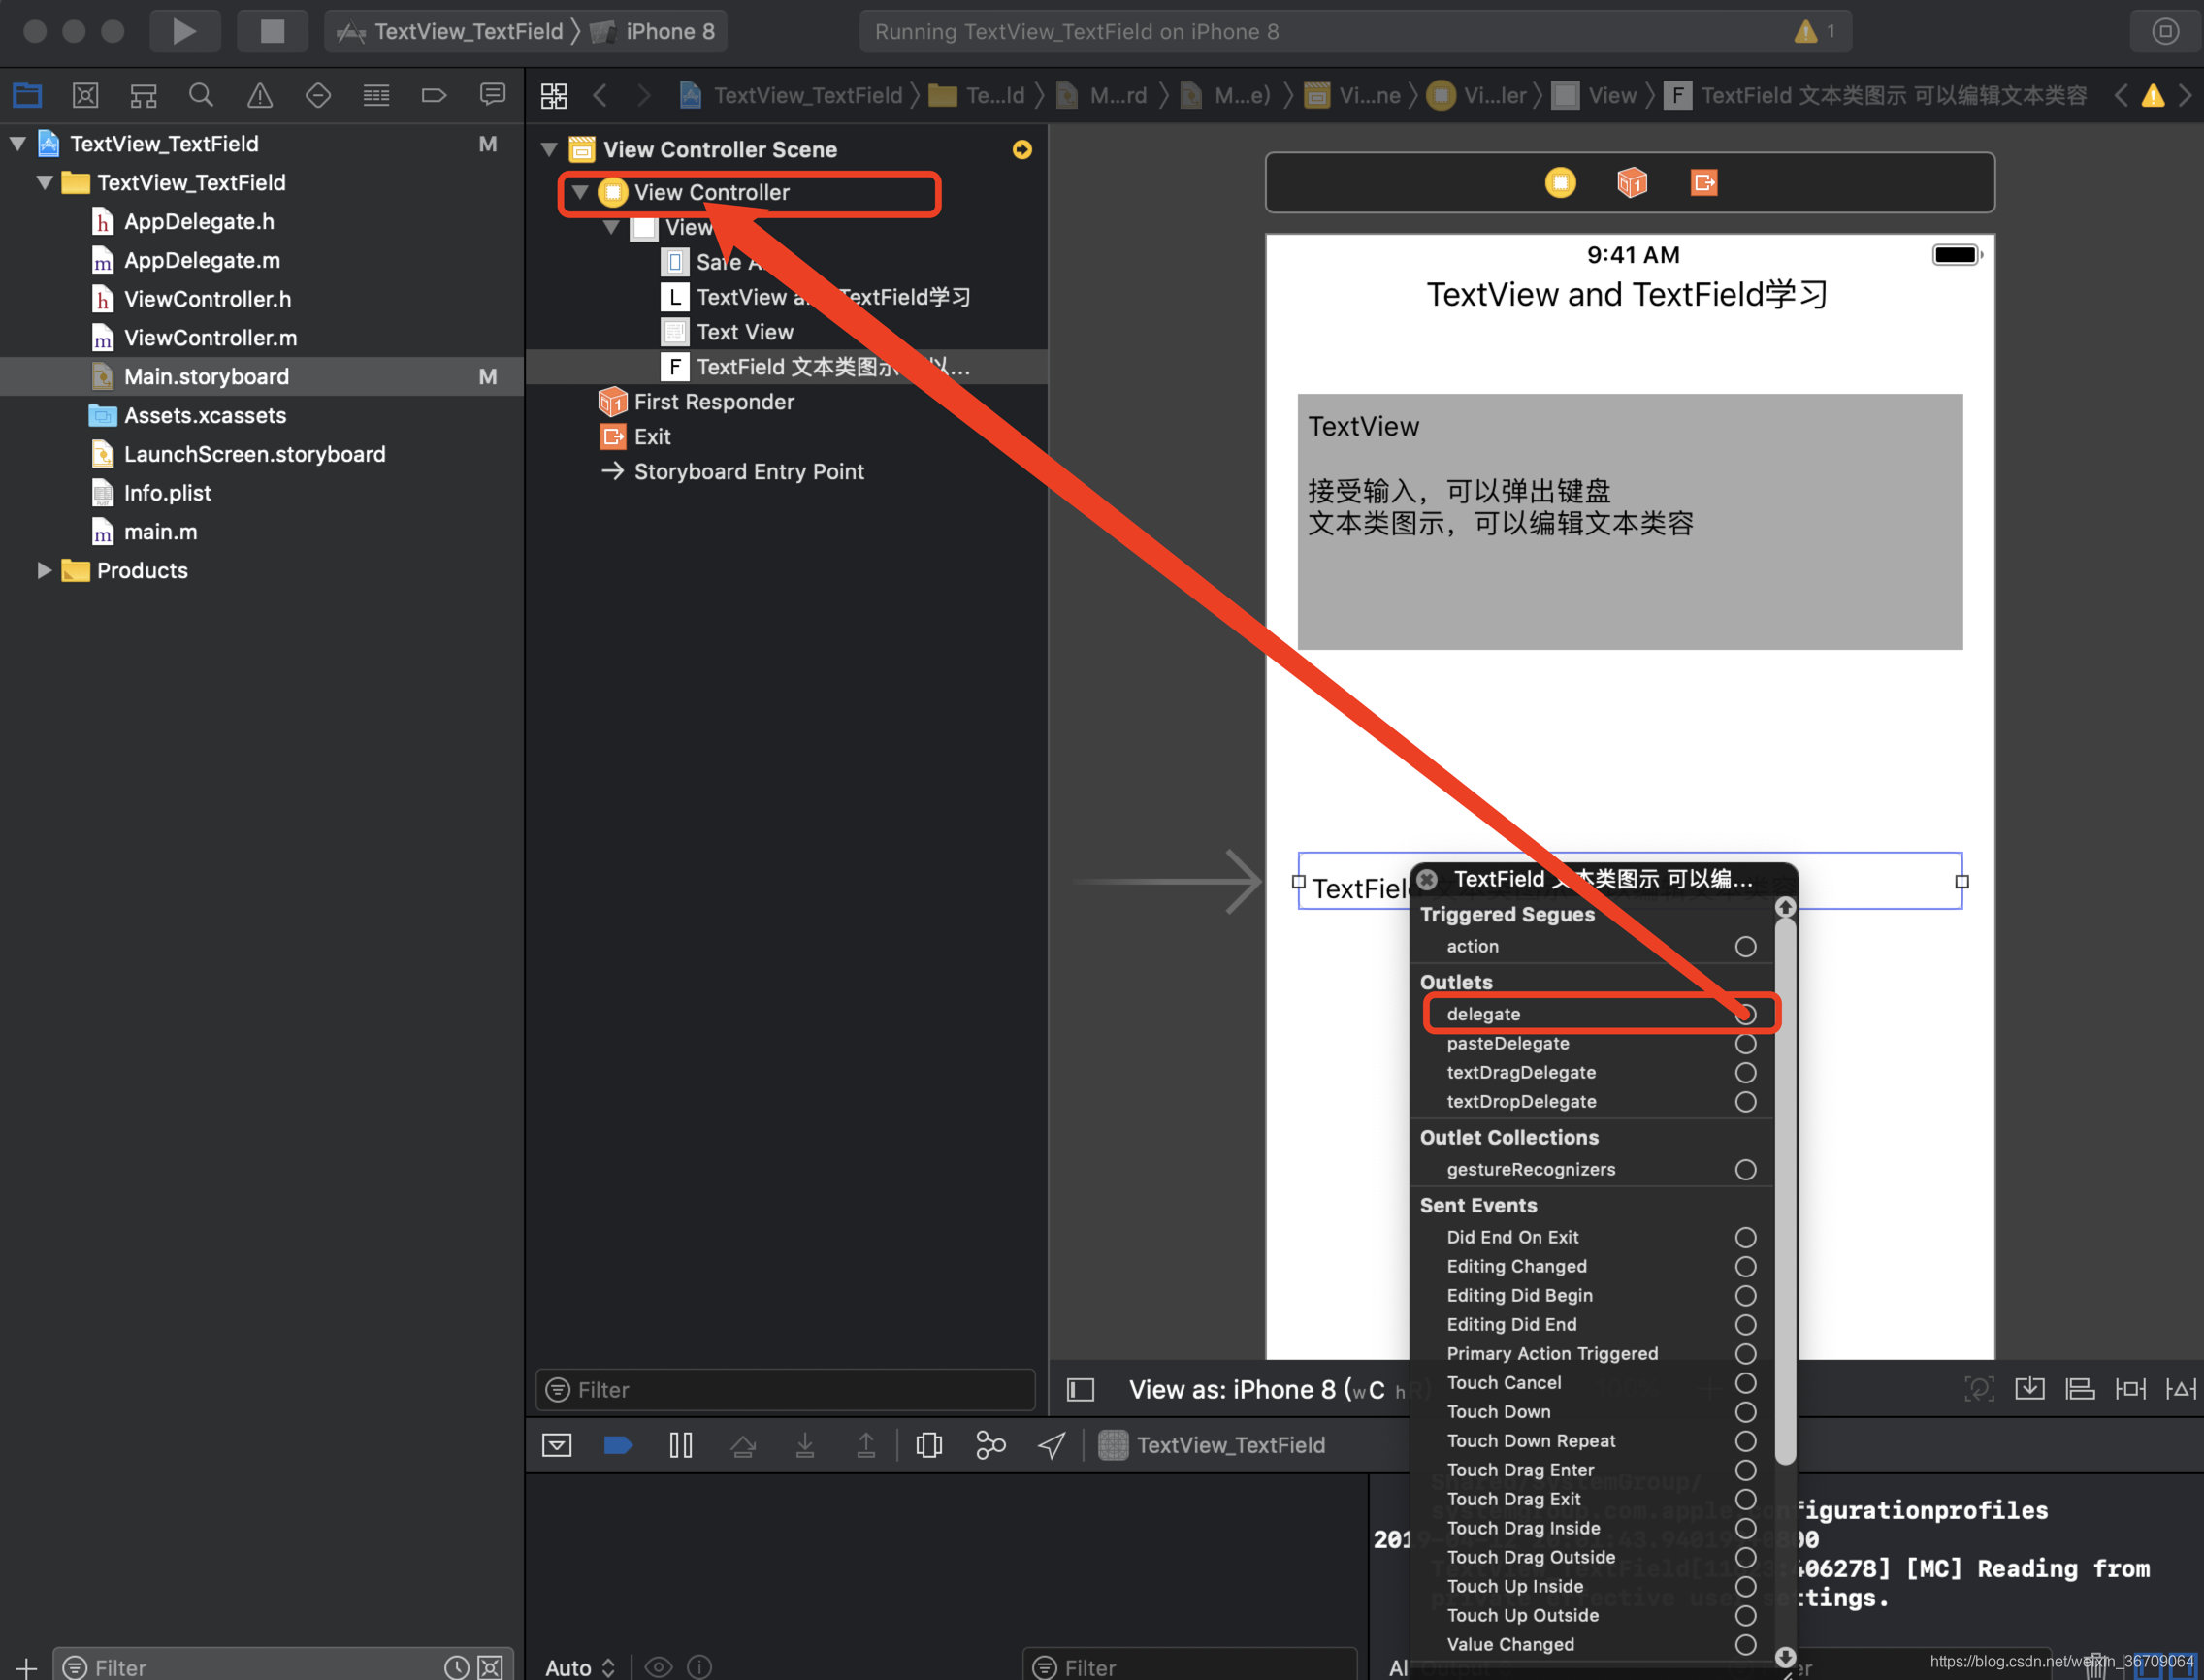Image resolution: width=2204 pixels, height=1680 pixels.
Task: Expand the Products folder
Action: pyautogui.click(x=44, y=570)
